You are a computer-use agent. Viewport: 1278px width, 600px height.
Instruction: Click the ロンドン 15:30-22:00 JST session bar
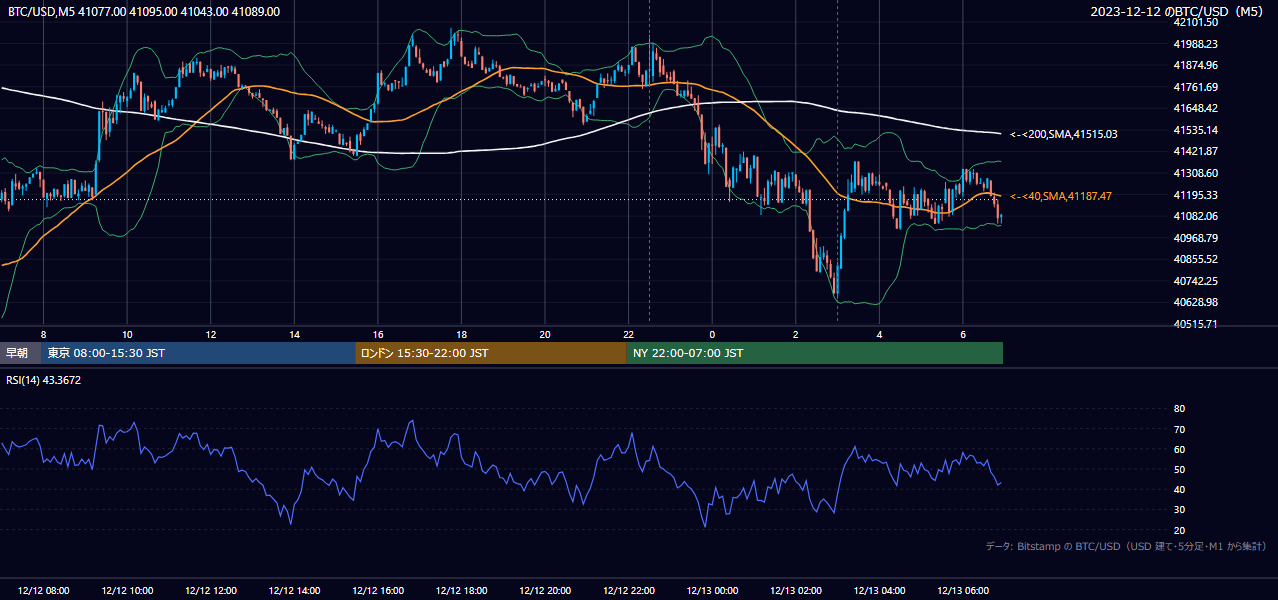coord(491,353)
